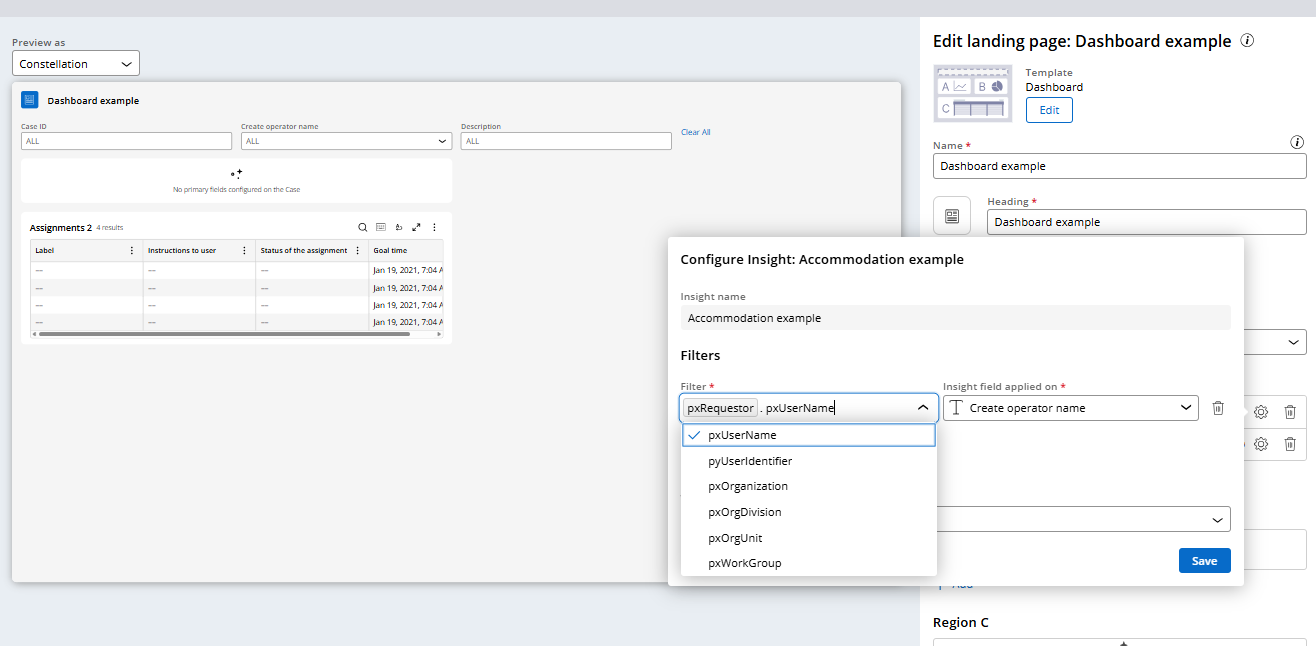Screen dimensions: 1316x646
Task: Open the Assignments table overflow menu
Action: 434,227
